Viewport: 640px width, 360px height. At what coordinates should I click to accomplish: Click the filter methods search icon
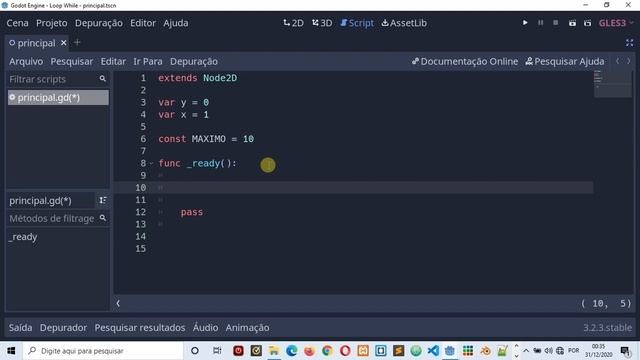coord(102,218)
